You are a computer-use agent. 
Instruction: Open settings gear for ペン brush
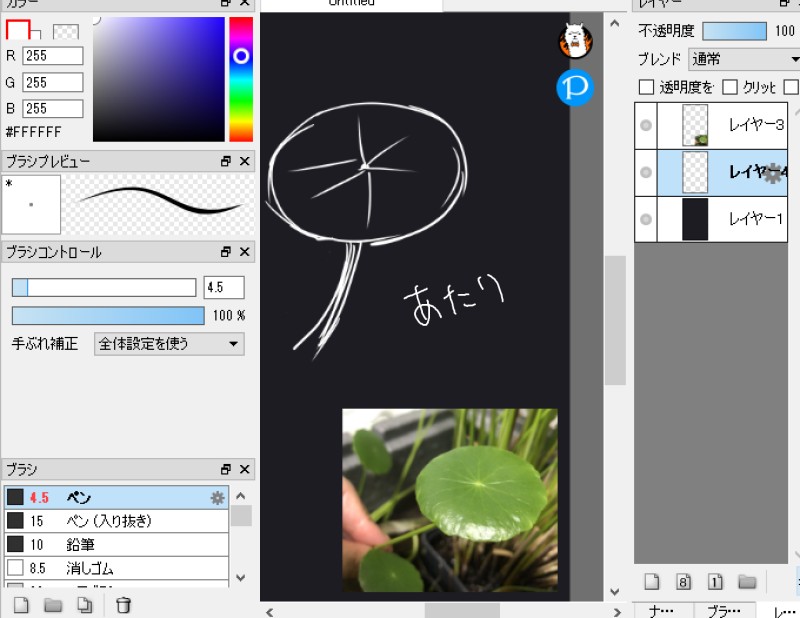pos(217,498)
